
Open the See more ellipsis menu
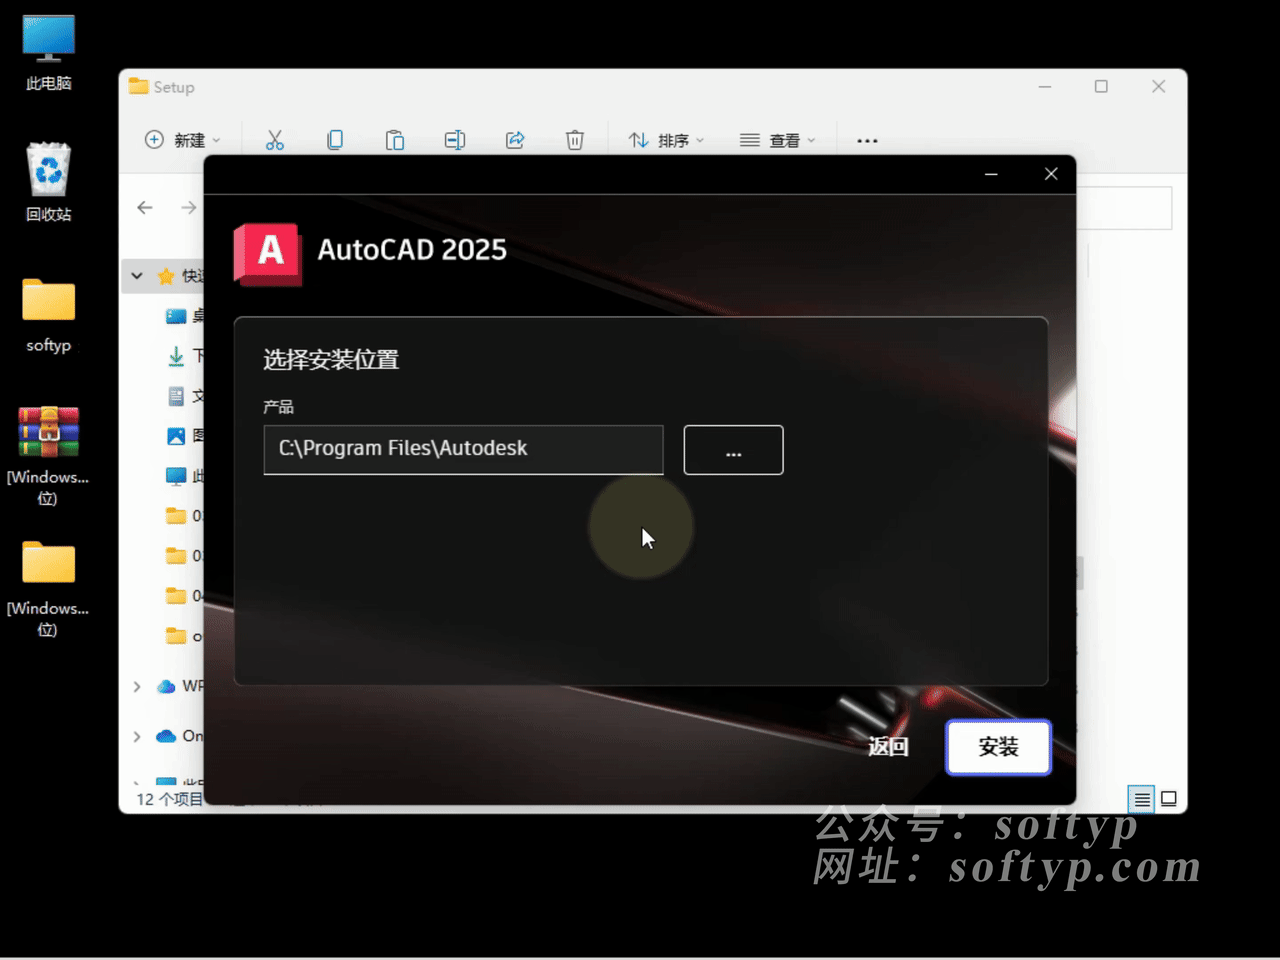(867, 141)
